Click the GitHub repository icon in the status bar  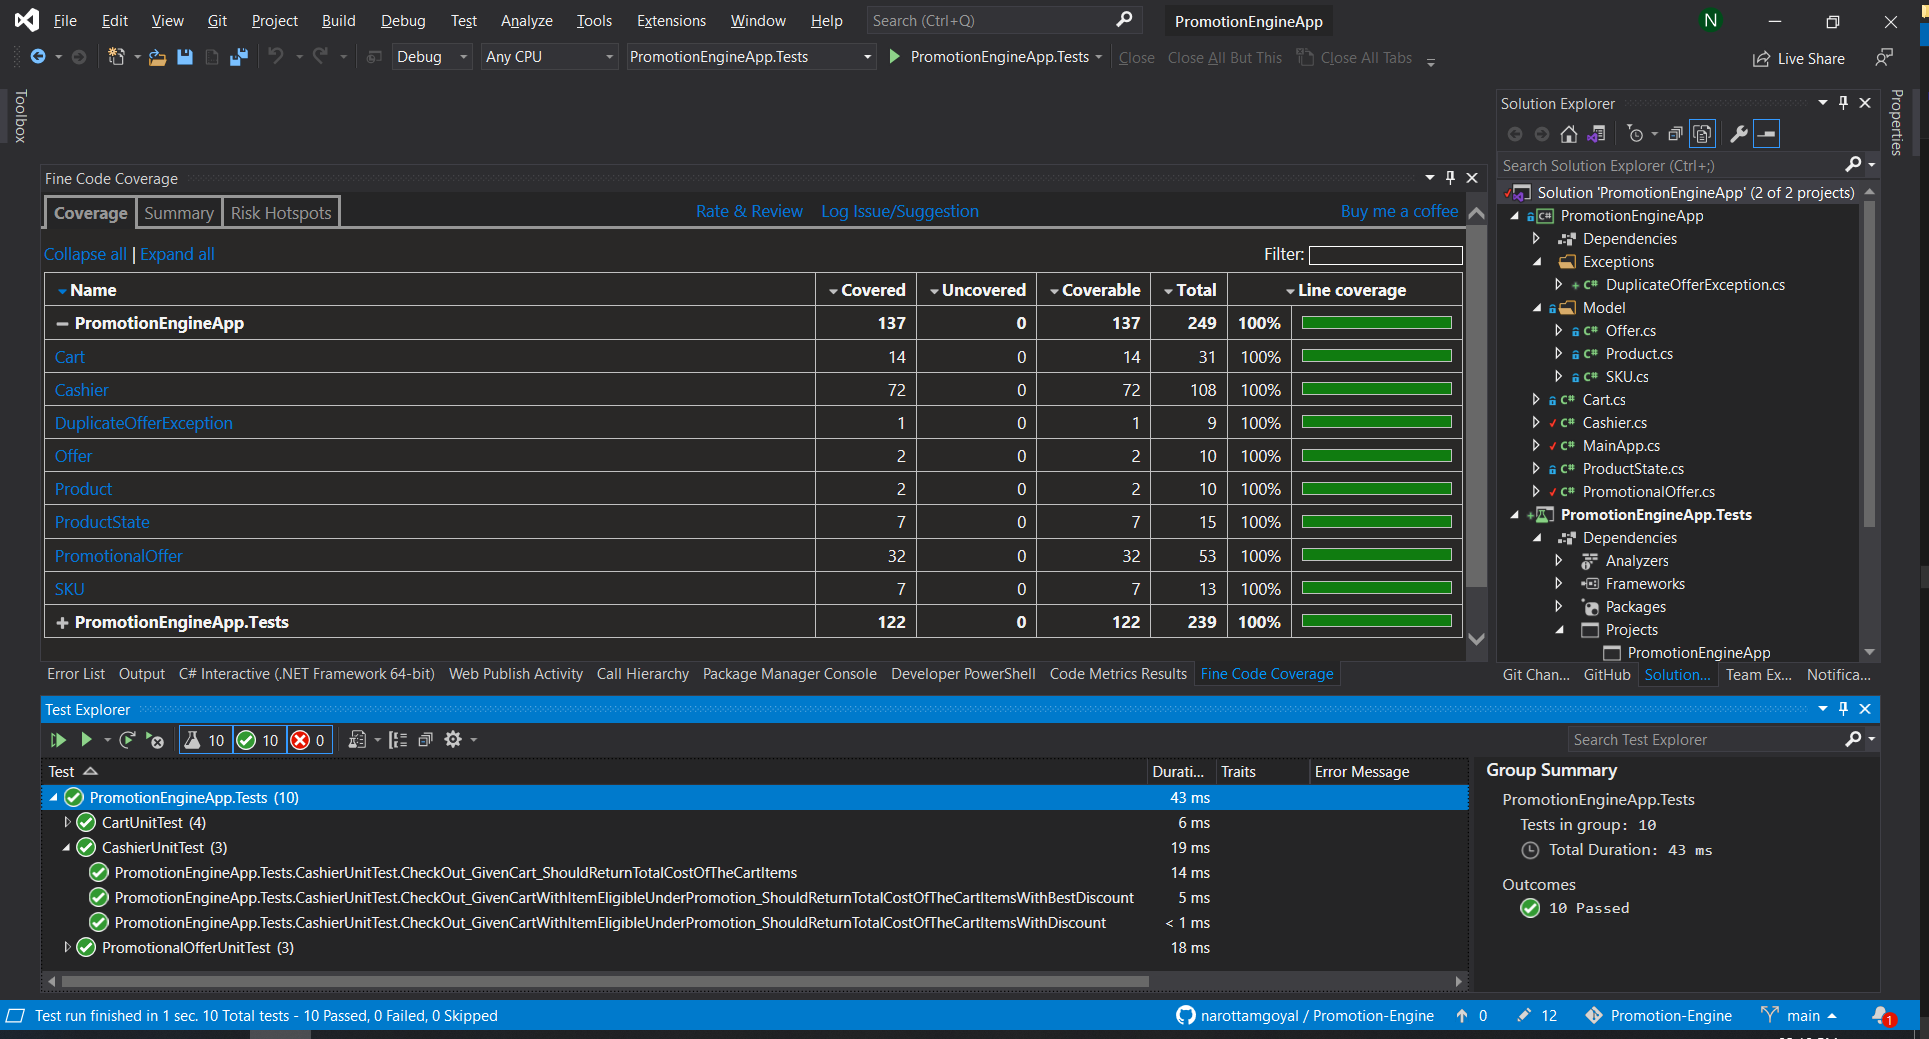click(x=1186, y=1015)
